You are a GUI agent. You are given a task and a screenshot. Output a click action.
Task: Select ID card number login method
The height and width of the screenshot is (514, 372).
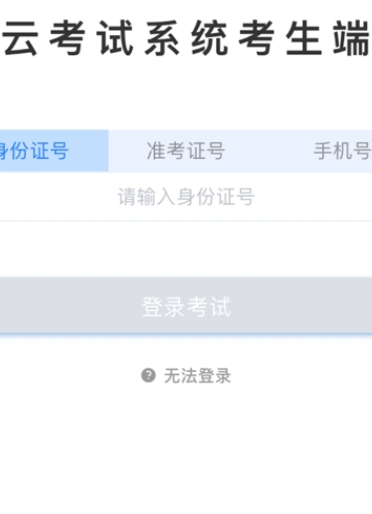[54, 151]
